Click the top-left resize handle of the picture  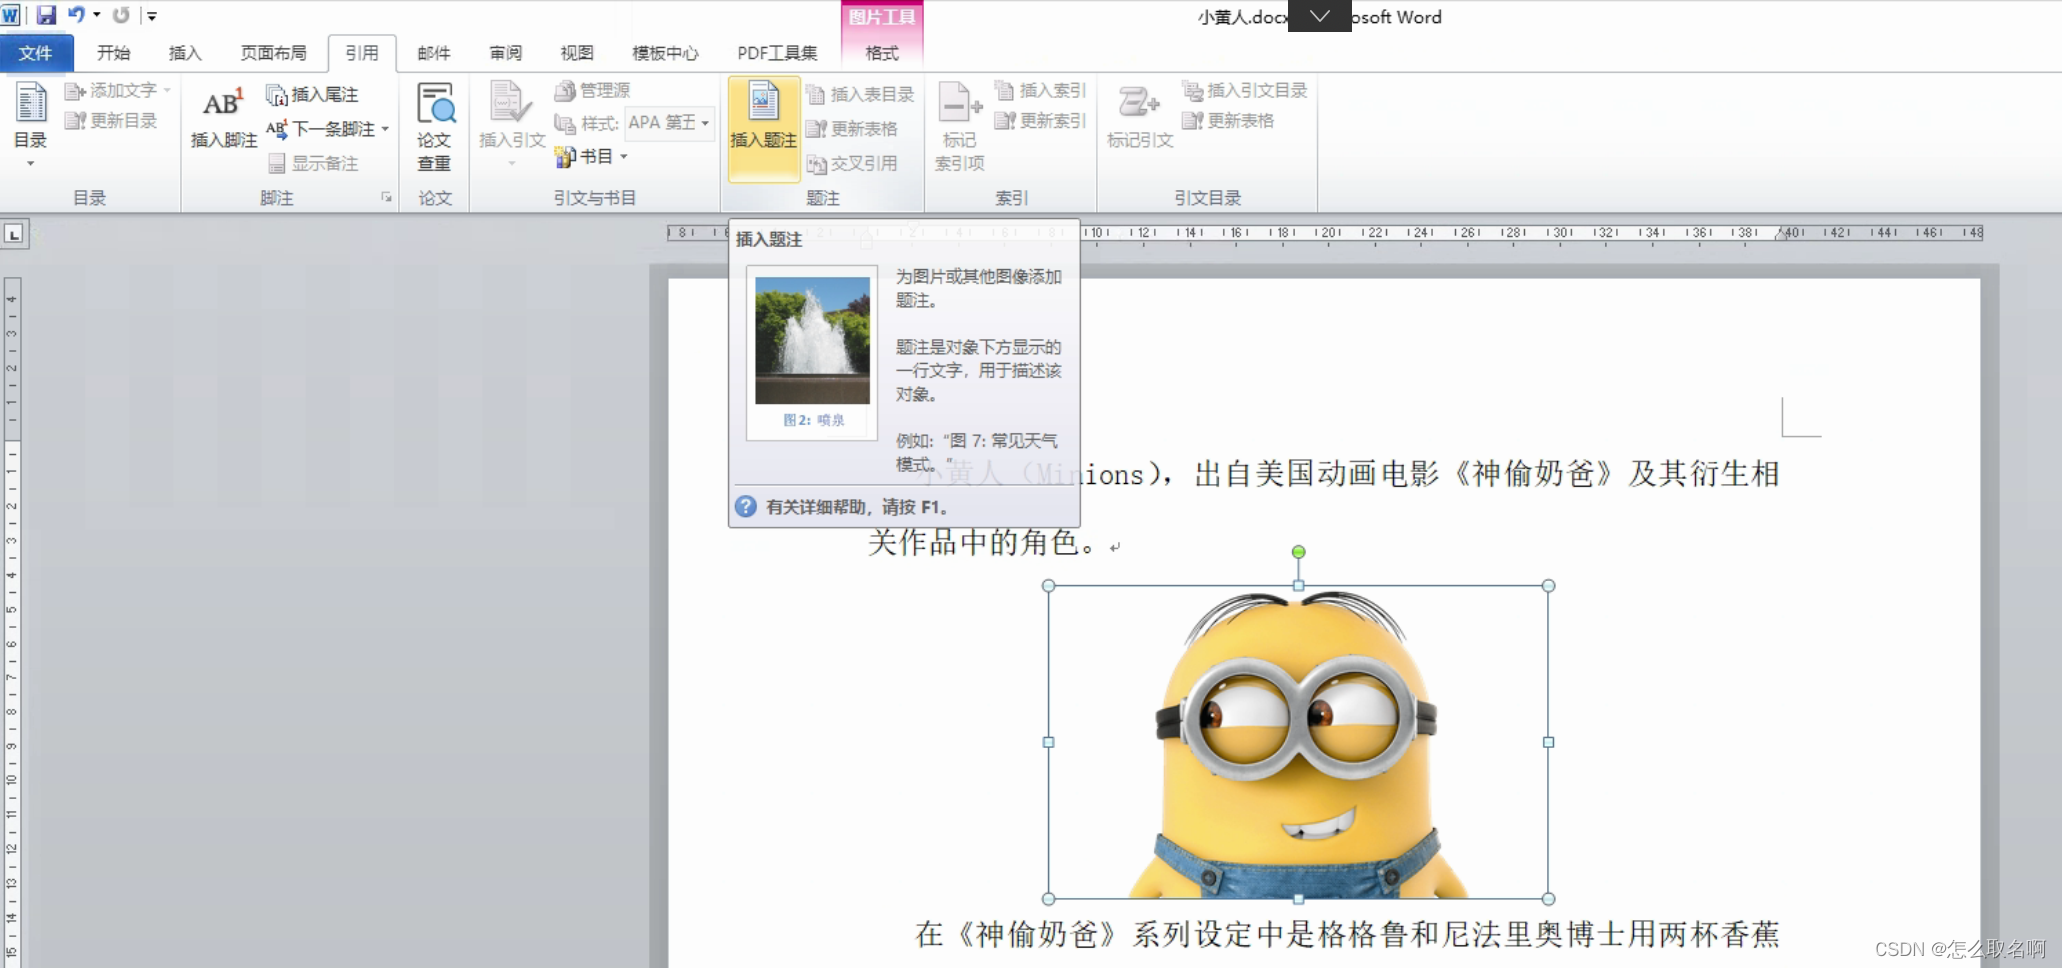pos(1049,586)
